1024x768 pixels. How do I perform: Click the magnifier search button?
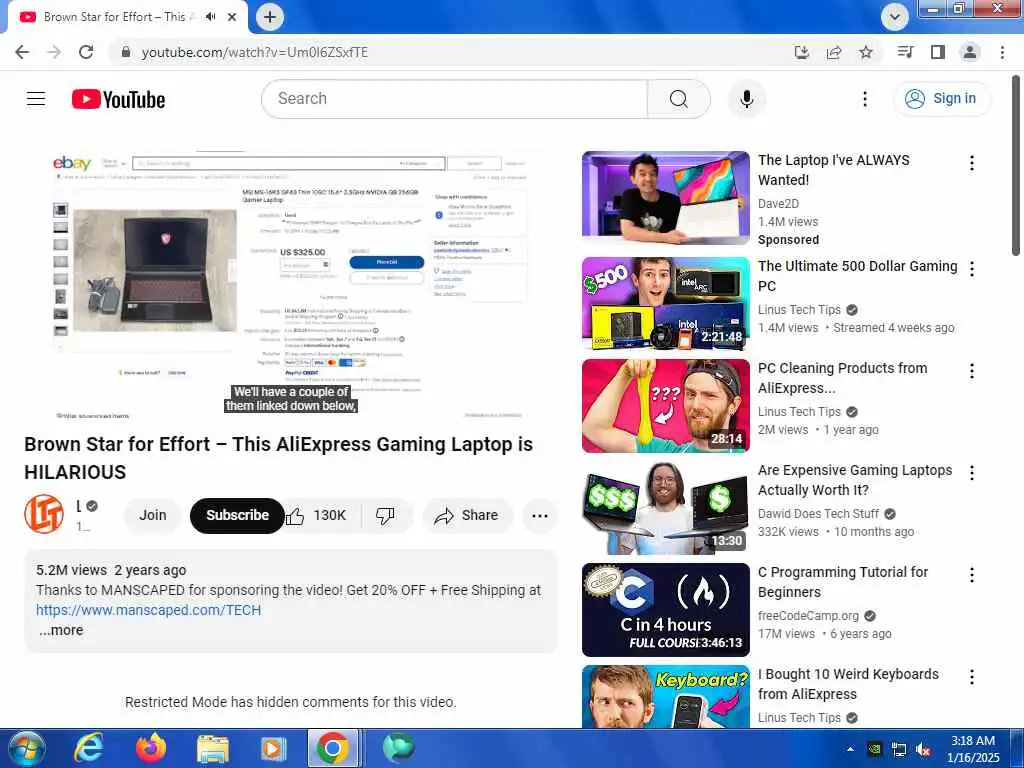tap(679, 99)
